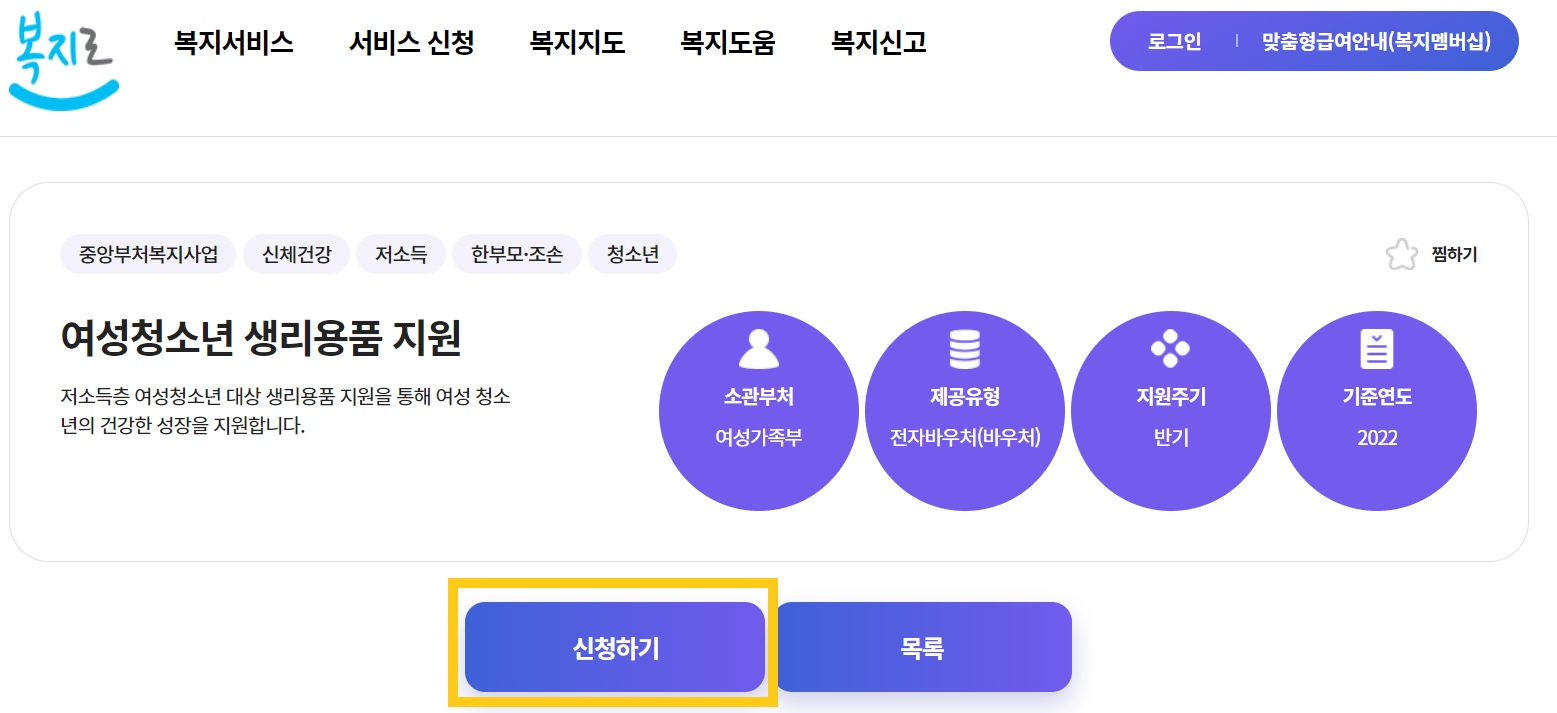Open the 복지신고 menu
This screenshot has height=713, width=1557.
(x=877, y=43)
